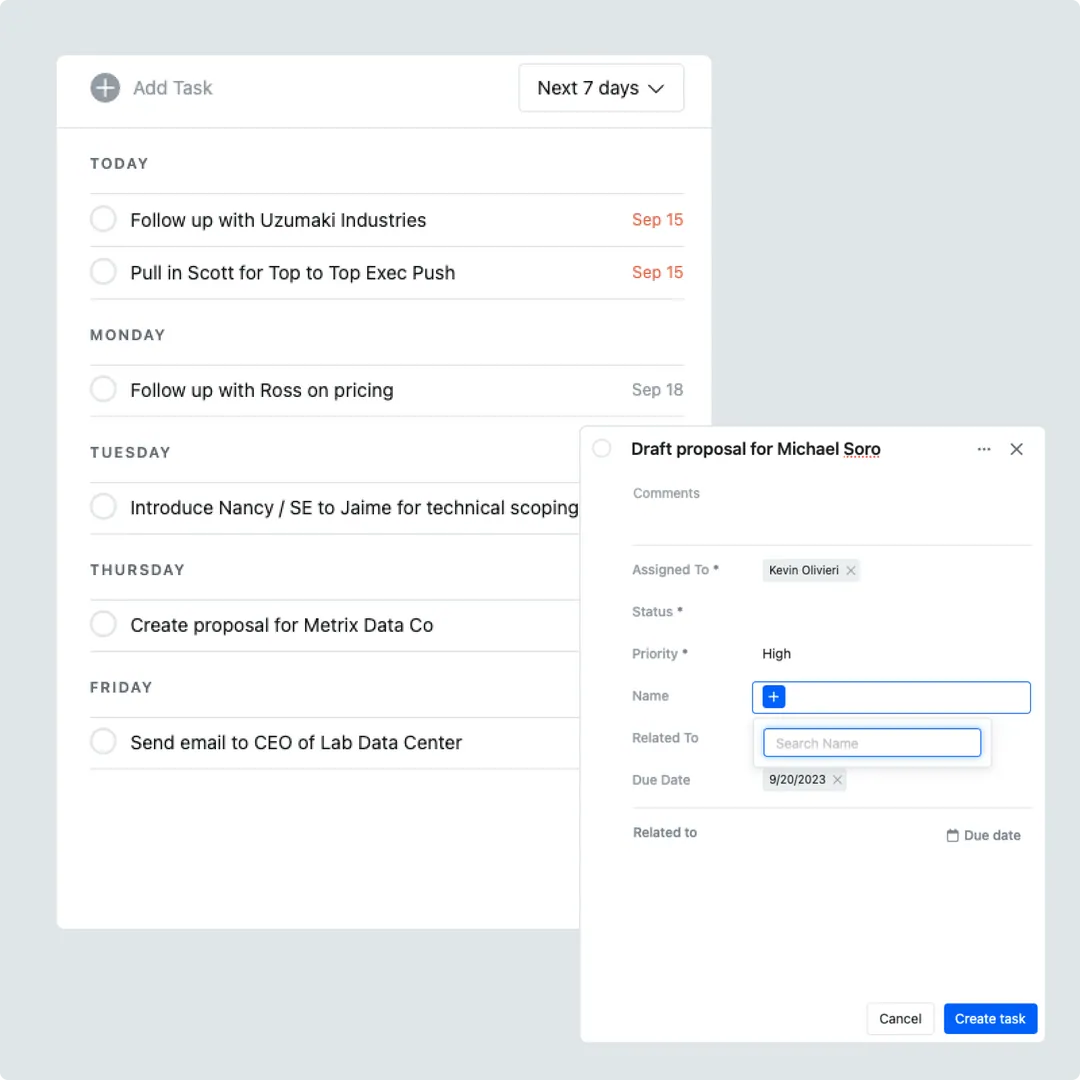Click Sep 15 date on Uzumaki task
Viewport: 1080px width, 1080px height.
pyautogui.click(x=657, y=220)
